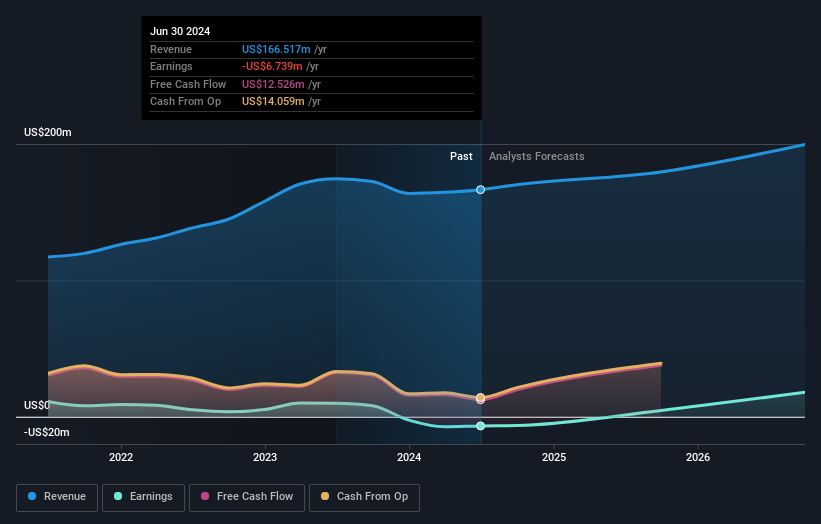The height and width of the screenshot is (524, 821).
Task: Toggle the Earnings legend button
Action: (x=143, y=497)
